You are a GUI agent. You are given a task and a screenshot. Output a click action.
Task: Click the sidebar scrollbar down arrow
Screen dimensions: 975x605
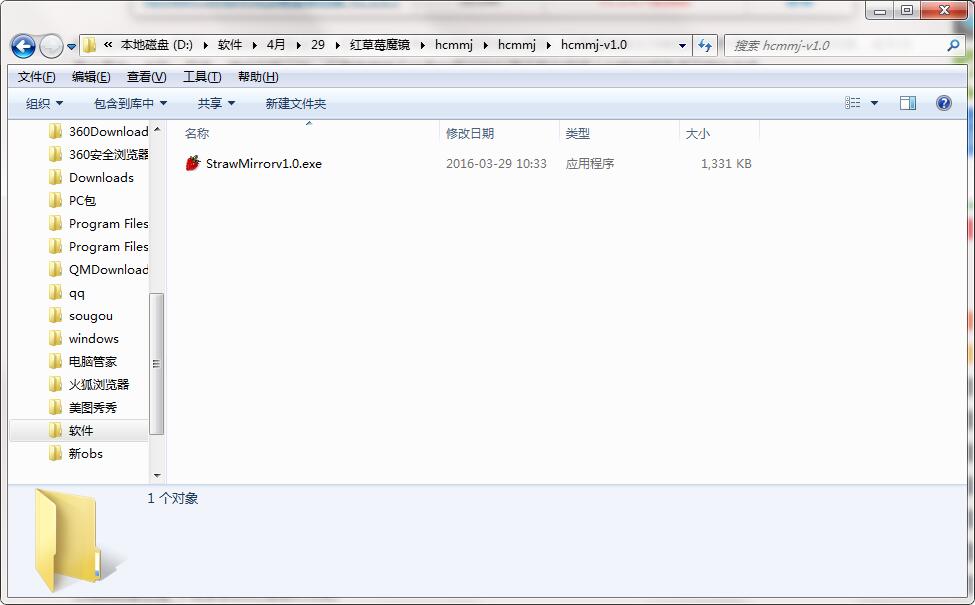(157, 476)
